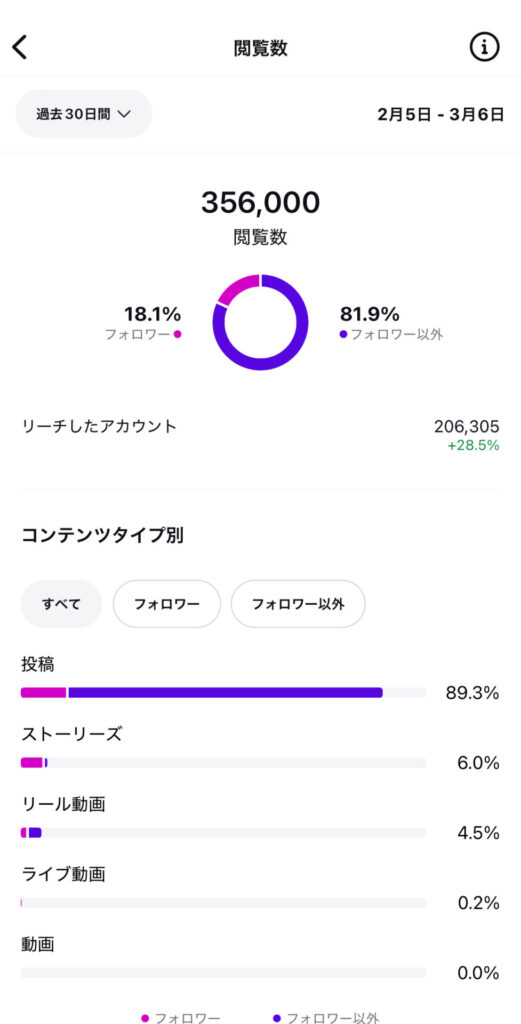Click the 投稿 progress bar
Image resolution: width=521 pixels, height=1024 pixels.
click(223, 693)
